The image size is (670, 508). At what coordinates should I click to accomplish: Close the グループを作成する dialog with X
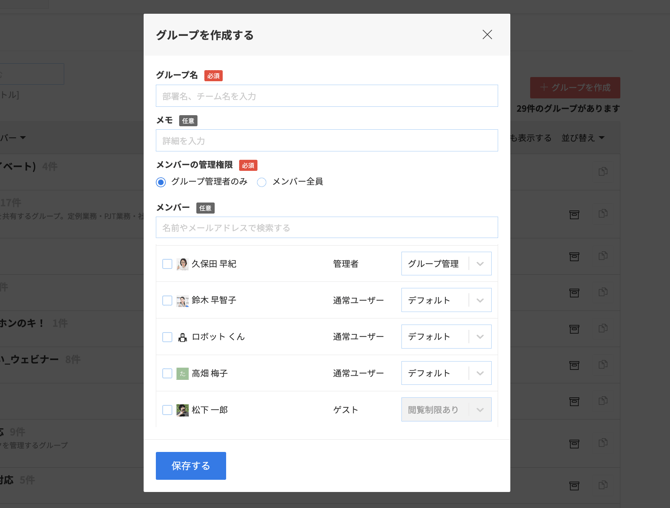[487, 35]
